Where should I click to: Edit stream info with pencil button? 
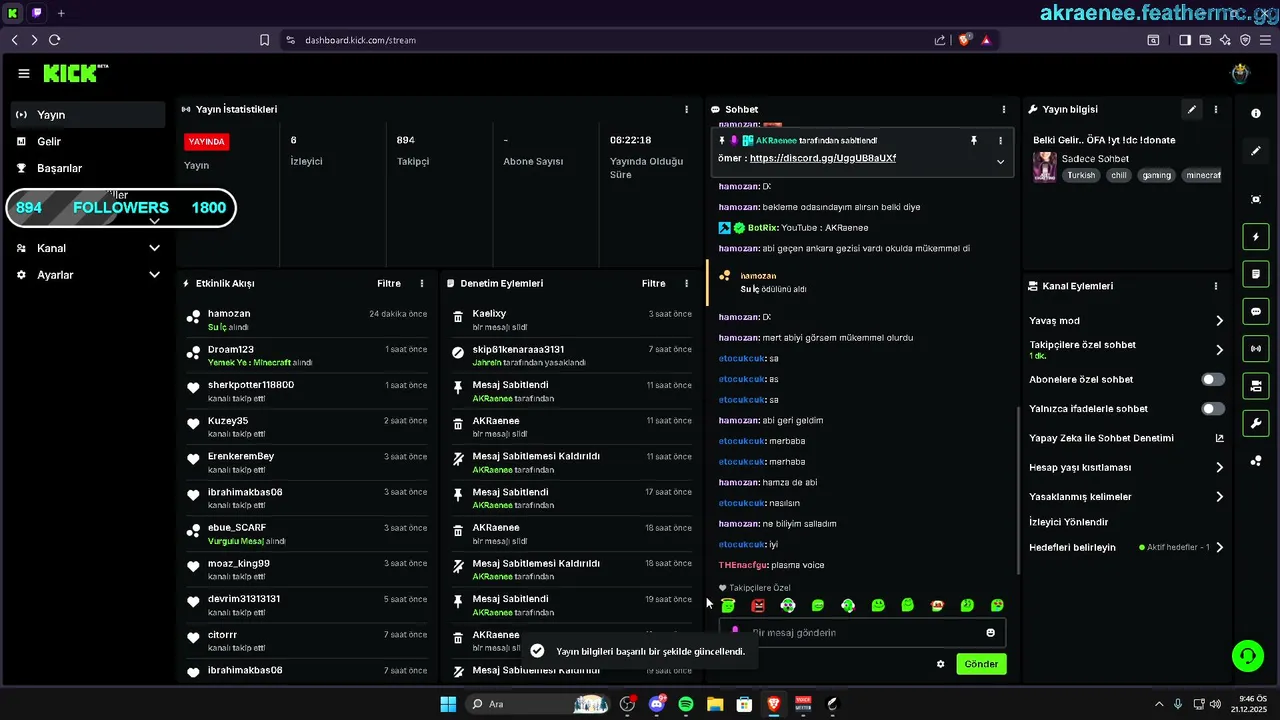(x=1192, y=109)
